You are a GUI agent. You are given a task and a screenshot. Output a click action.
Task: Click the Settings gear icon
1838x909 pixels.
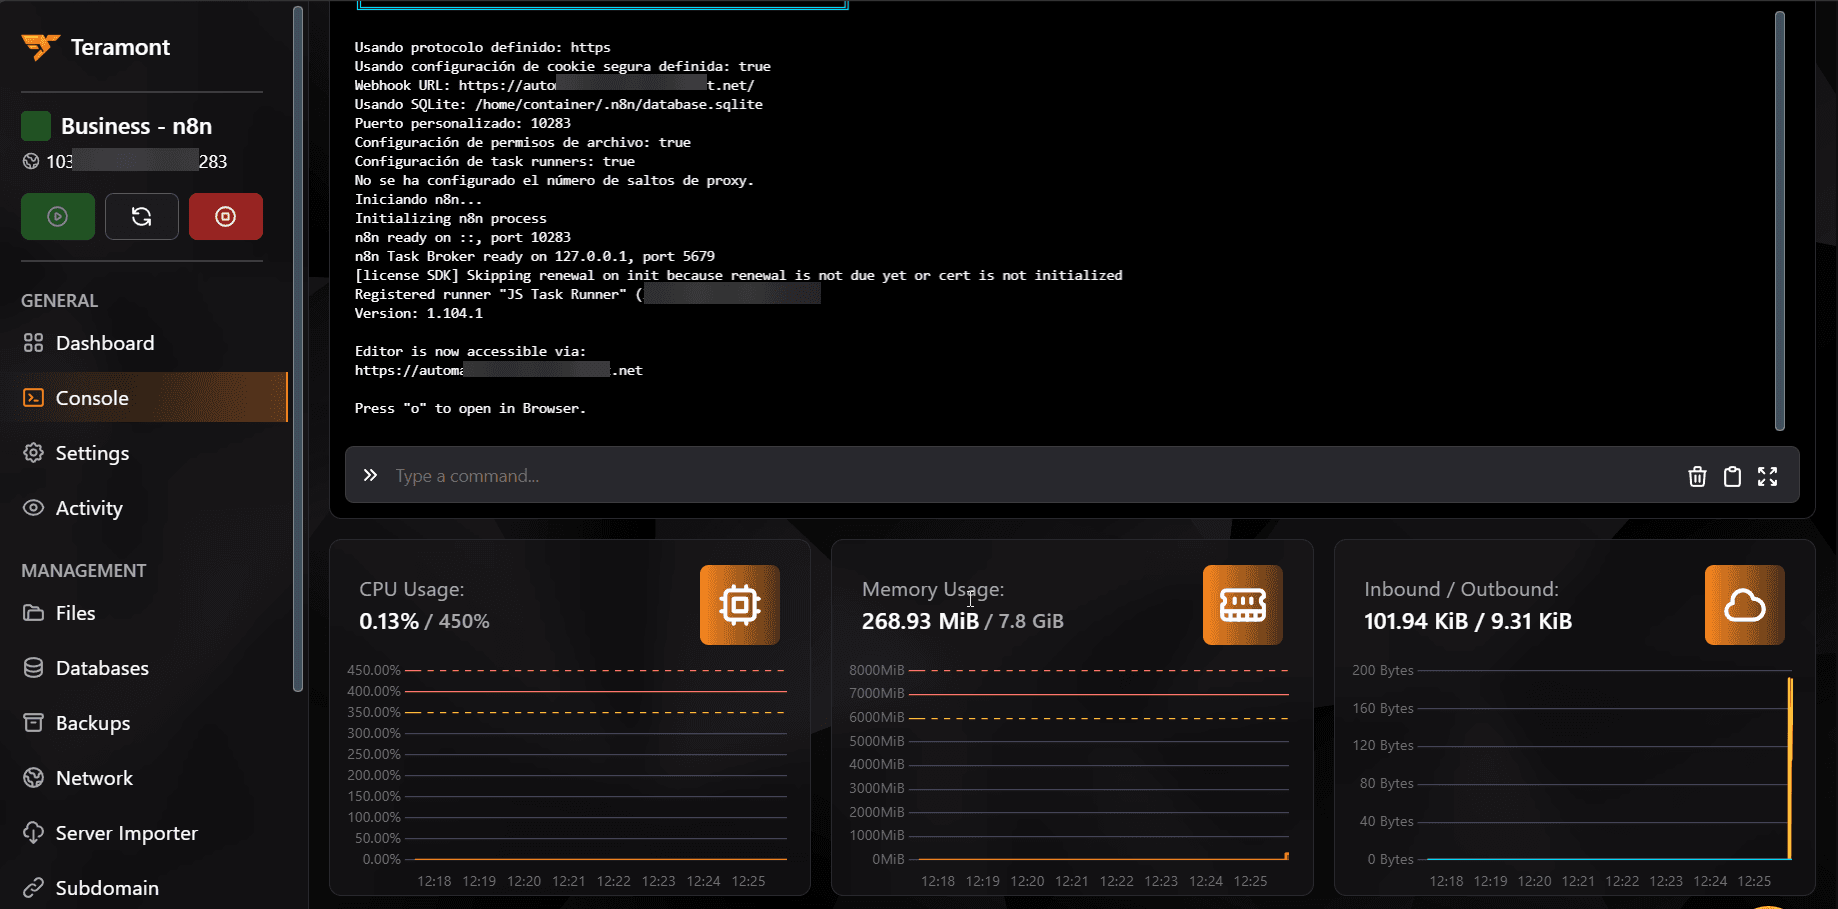tap(33, 453)
